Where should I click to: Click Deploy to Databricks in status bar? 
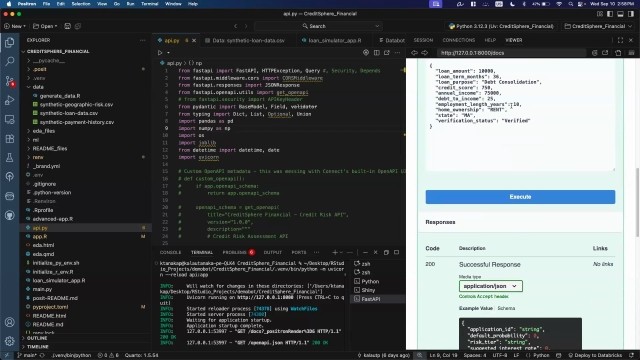[595, 356]
